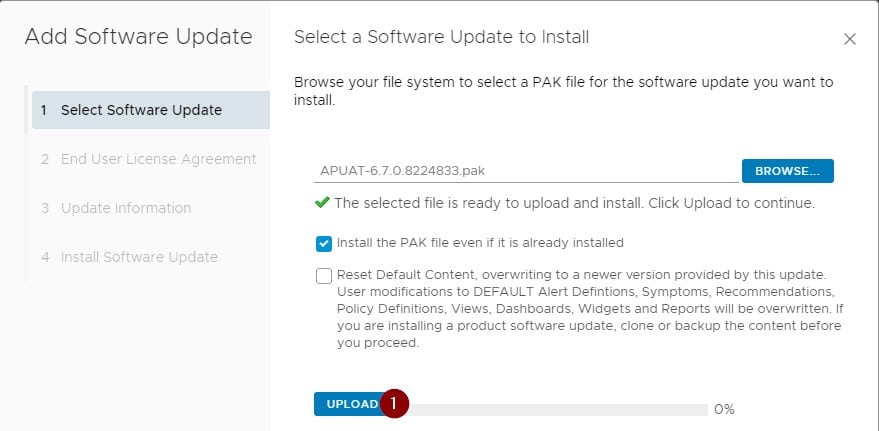Click the file ready to upload message

(x=574, y=203)
